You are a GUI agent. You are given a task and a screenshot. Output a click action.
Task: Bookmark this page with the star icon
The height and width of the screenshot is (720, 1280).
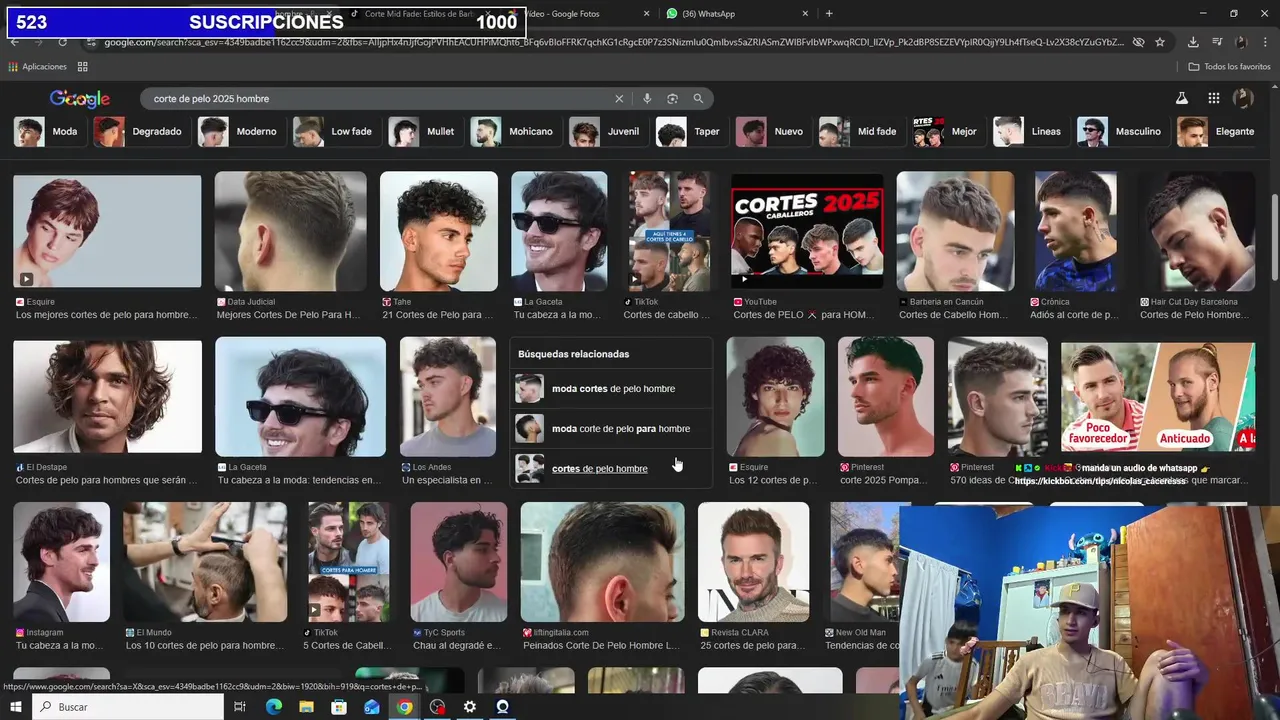tap(1160, 42)
